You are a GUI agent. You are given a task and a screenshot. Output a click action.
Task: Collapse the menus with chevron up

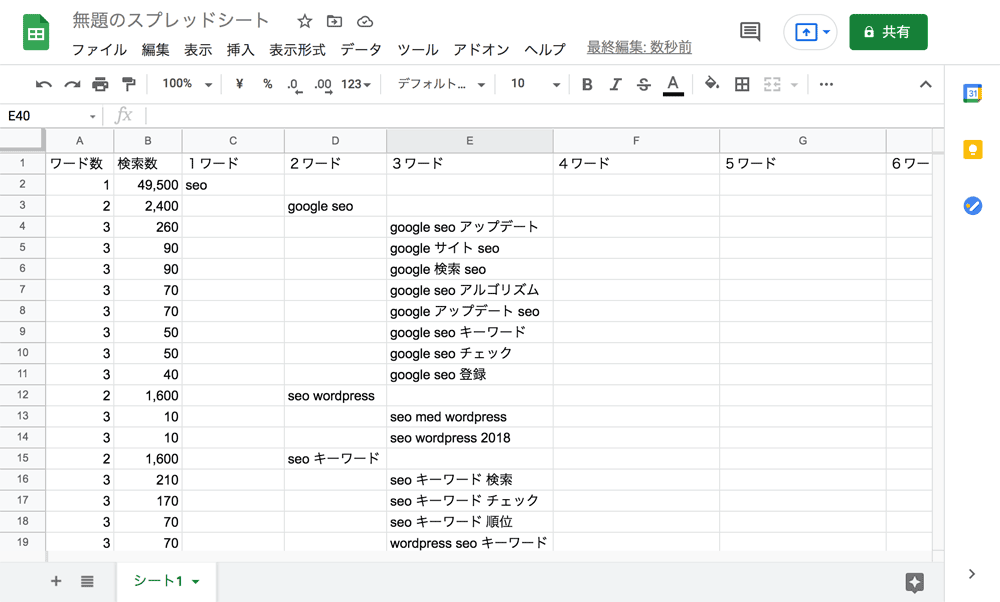[x=925, y=84]
